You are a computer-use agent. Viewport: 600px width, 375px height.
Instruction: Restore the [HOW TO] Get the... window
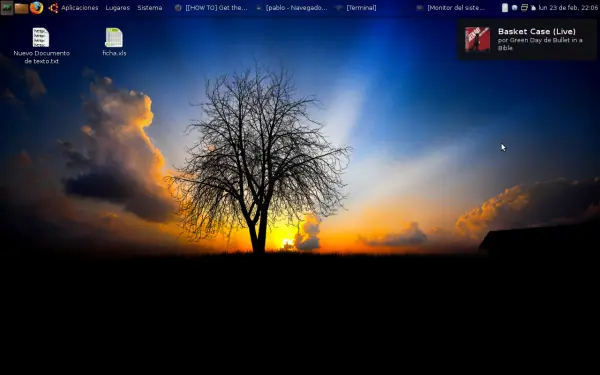[211, 8]
